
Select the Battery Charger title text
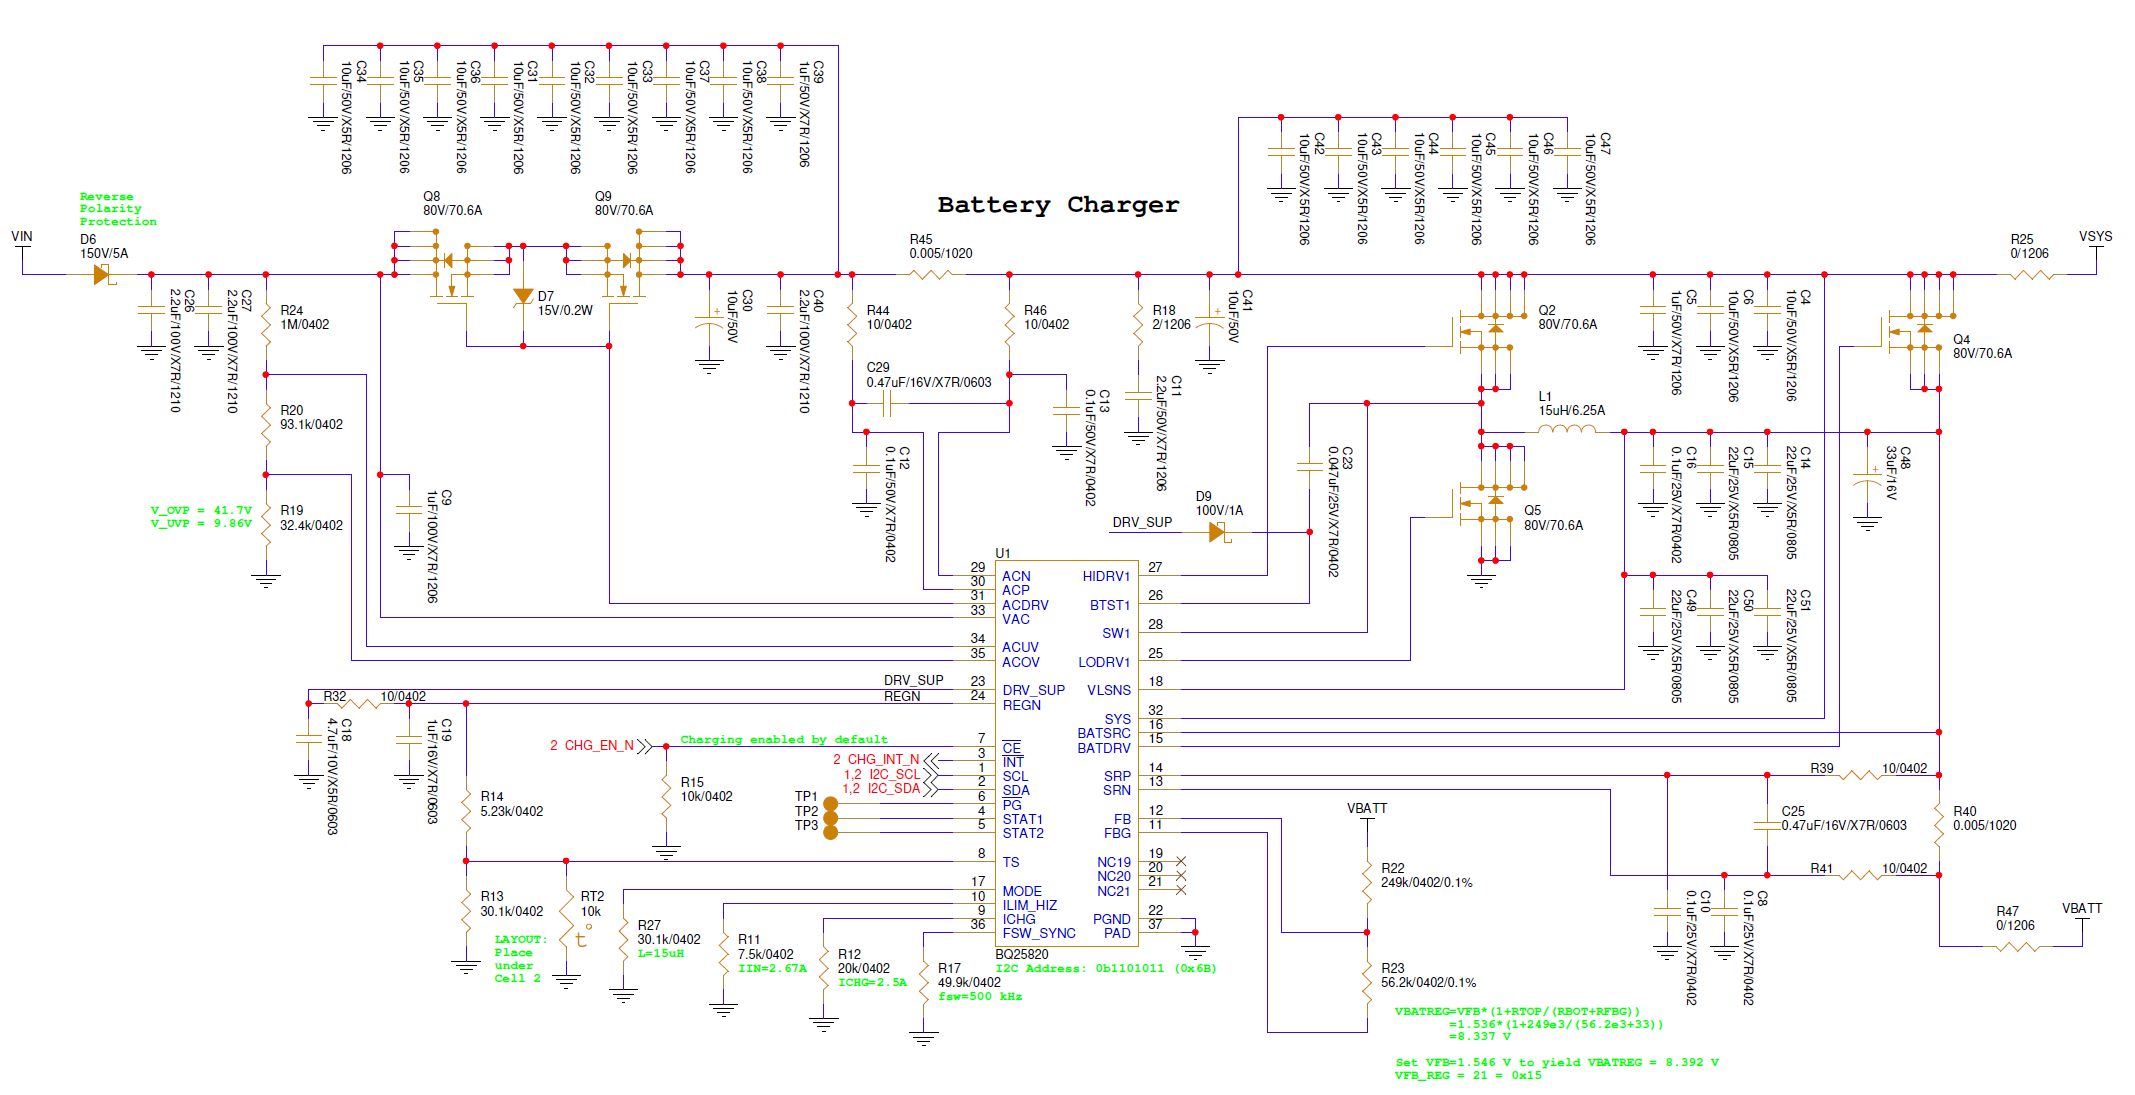coord(1058,205)
